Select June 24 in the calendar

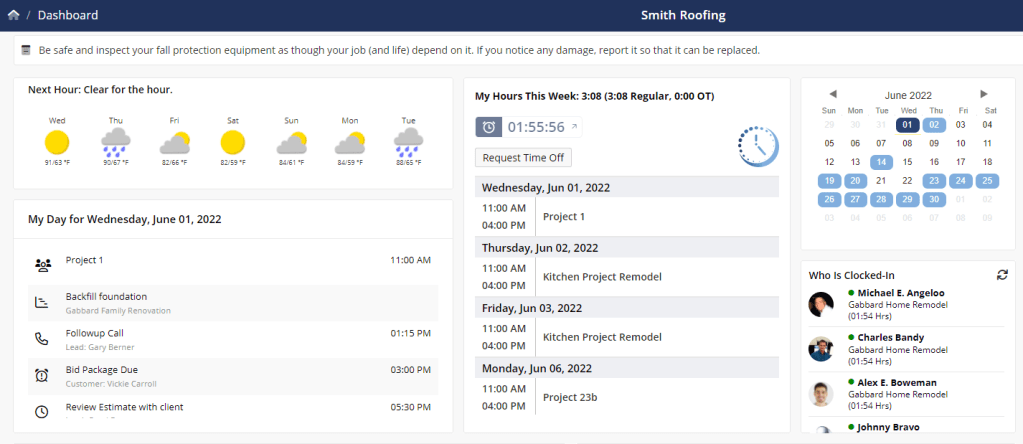click(x=960, y=181)
